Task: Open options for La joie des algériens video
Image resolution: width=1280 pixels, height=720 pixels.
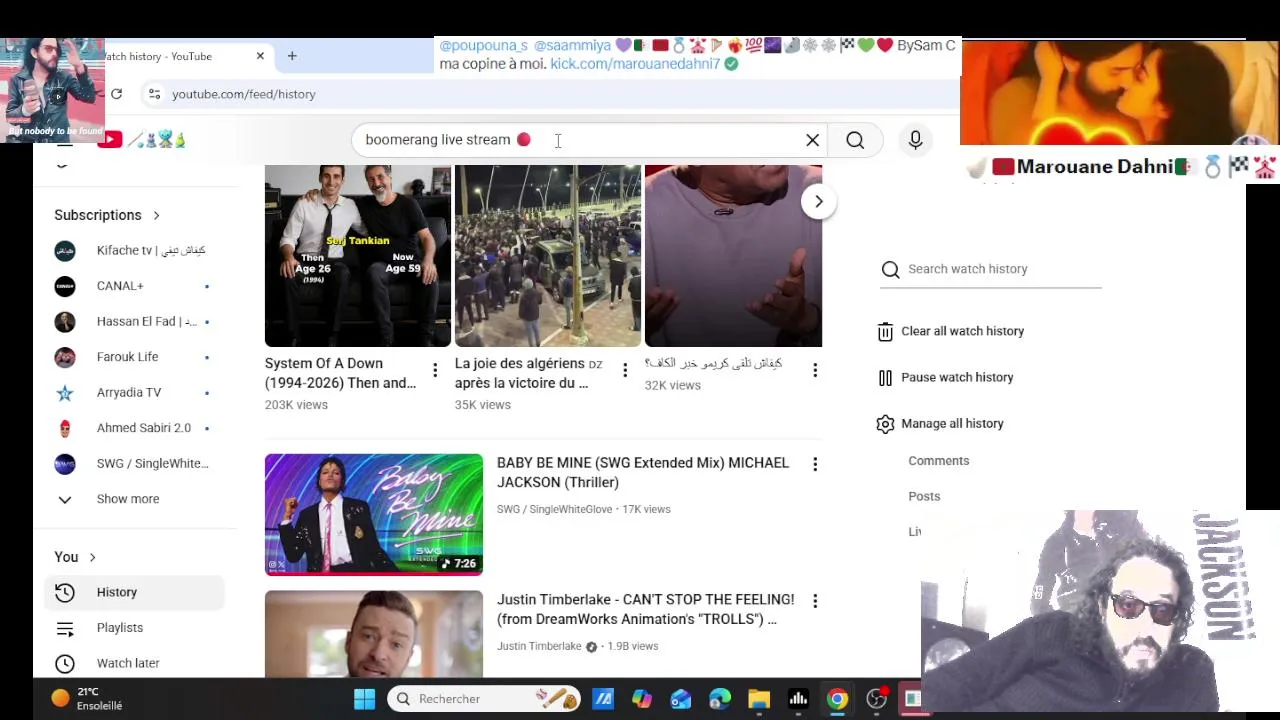Action: [625, 370]
